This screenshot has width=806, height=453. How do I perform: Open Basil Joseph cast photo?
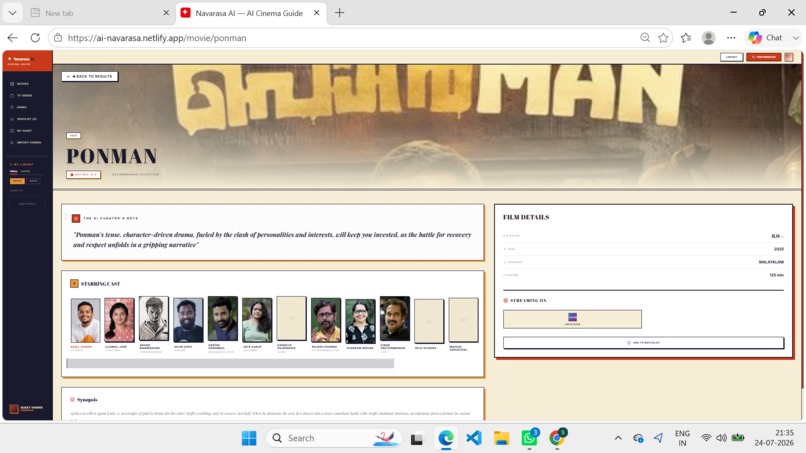click(85, 320)
